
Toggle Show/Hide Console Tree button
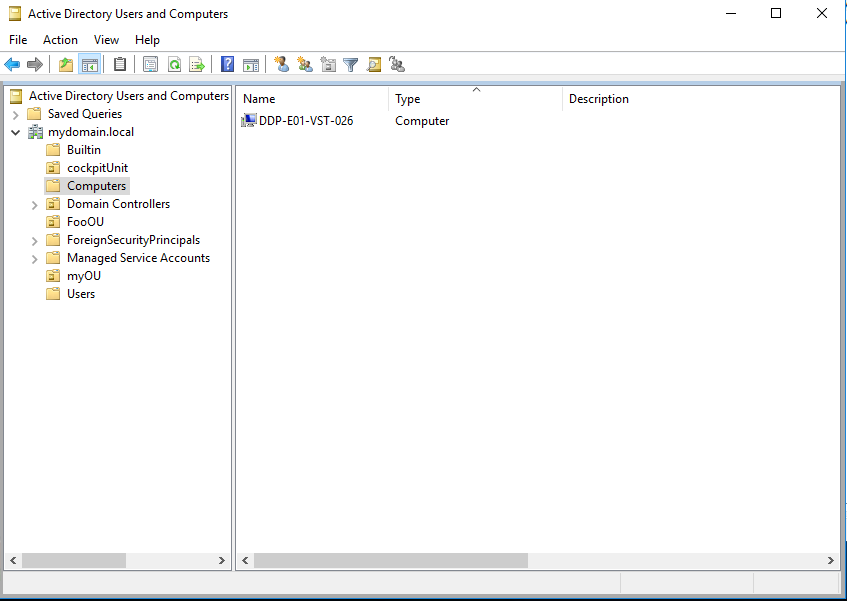90,65
